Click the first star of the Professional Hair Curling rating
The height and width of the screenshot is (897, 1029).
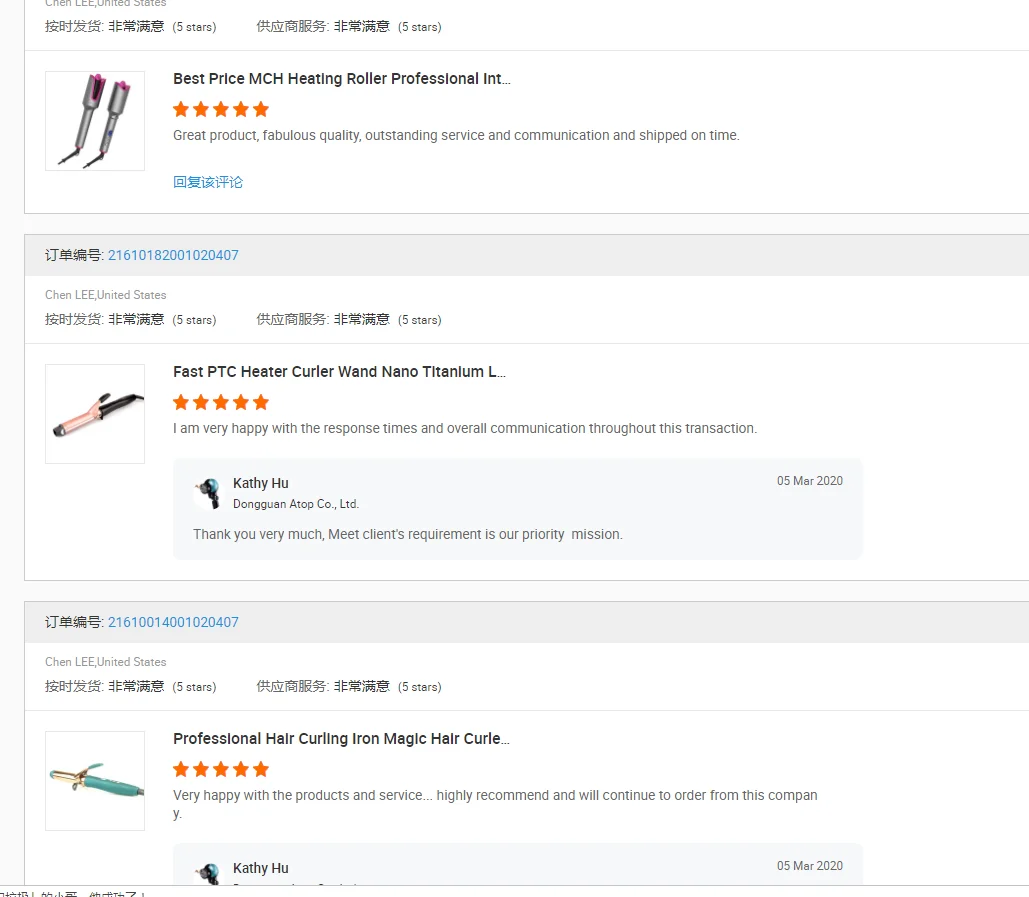[x=181, y=769]
